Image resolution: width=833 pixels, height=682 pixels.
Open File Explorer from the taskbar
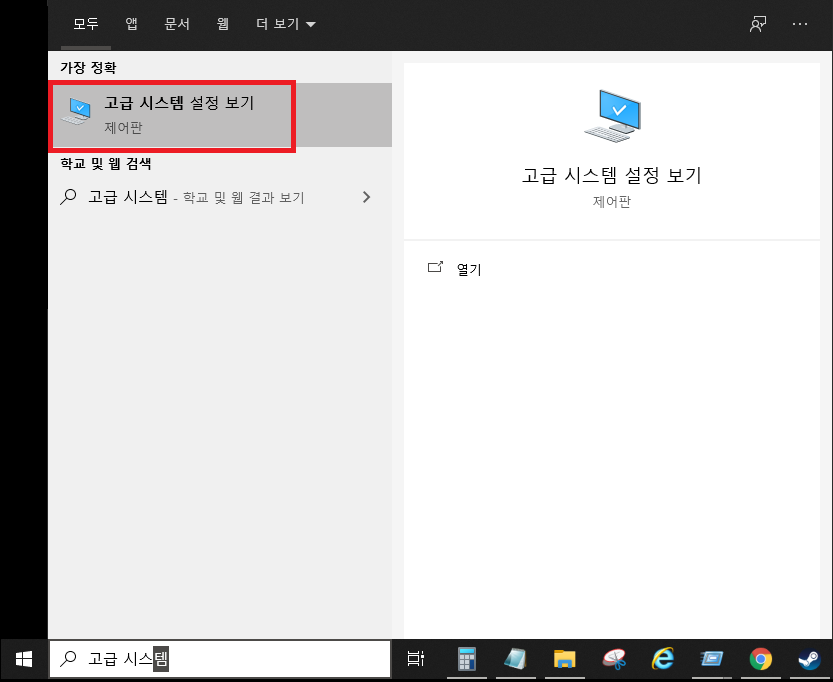[564, 659]
